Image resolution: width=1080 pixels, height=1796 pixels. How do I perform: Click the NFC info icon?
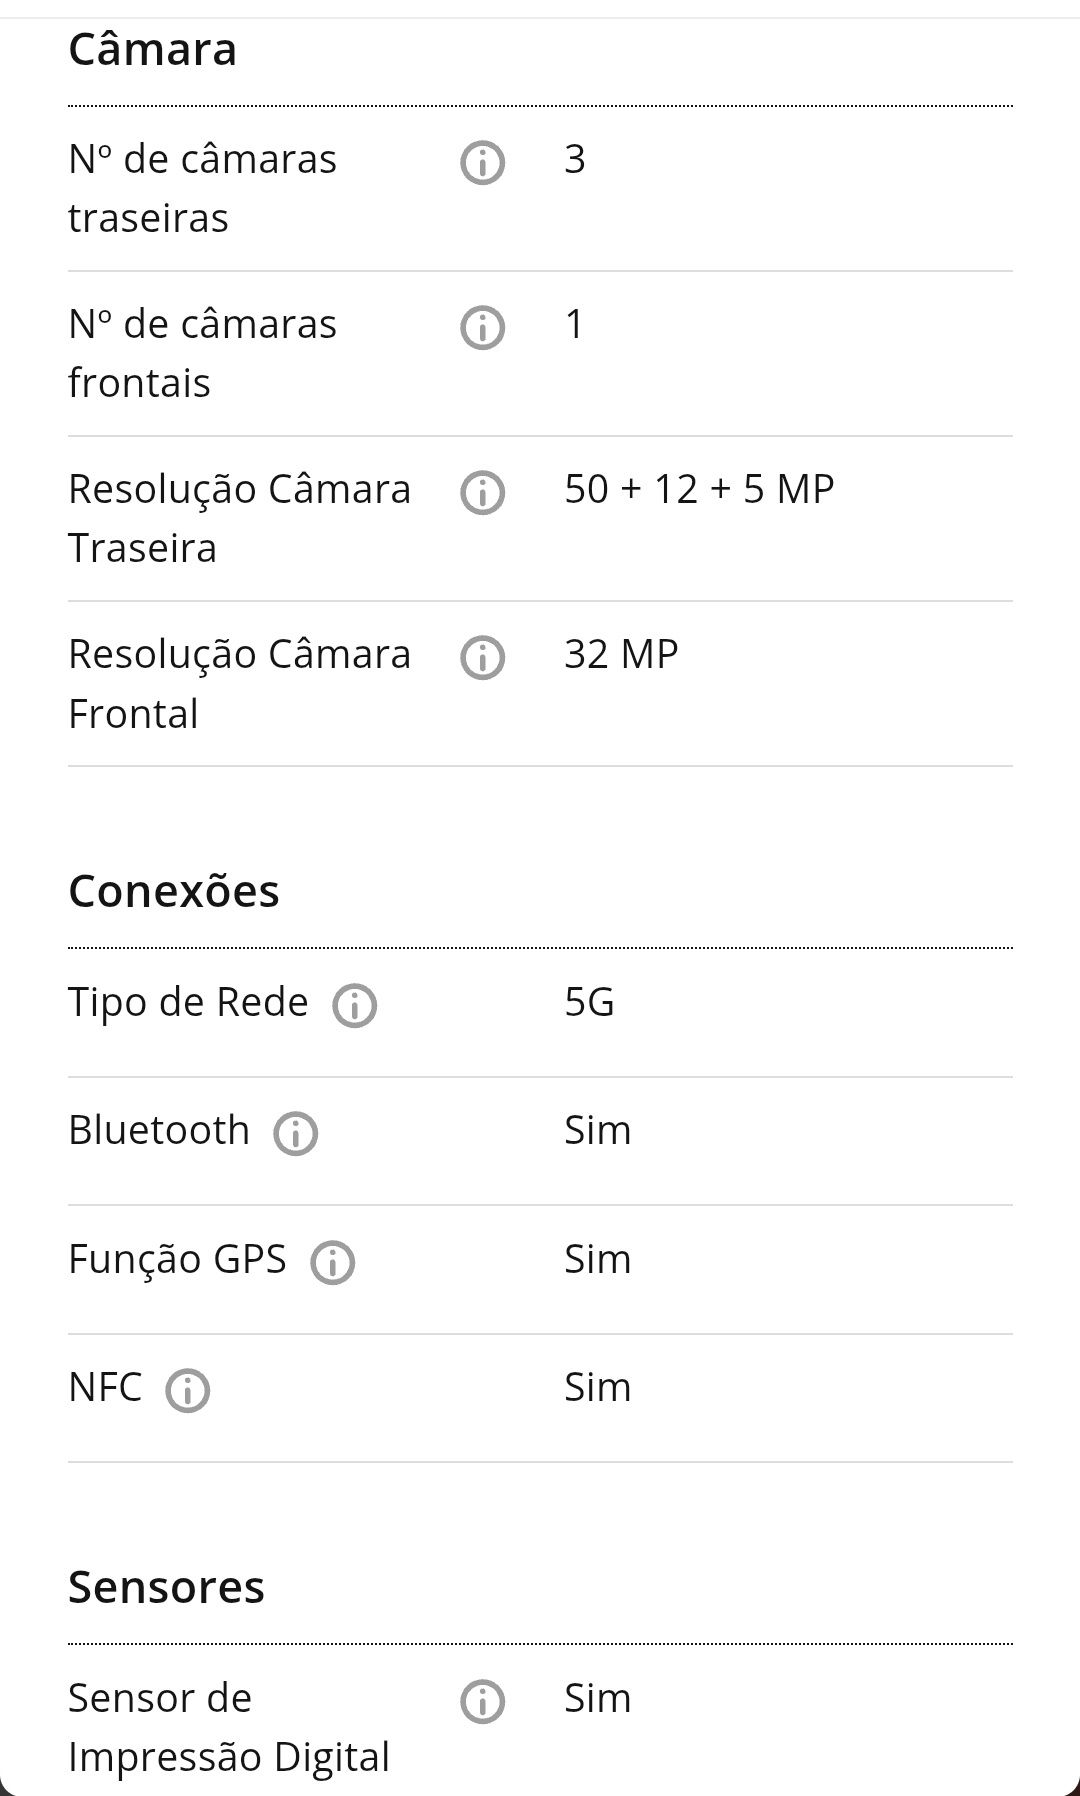coord(187,1390)
